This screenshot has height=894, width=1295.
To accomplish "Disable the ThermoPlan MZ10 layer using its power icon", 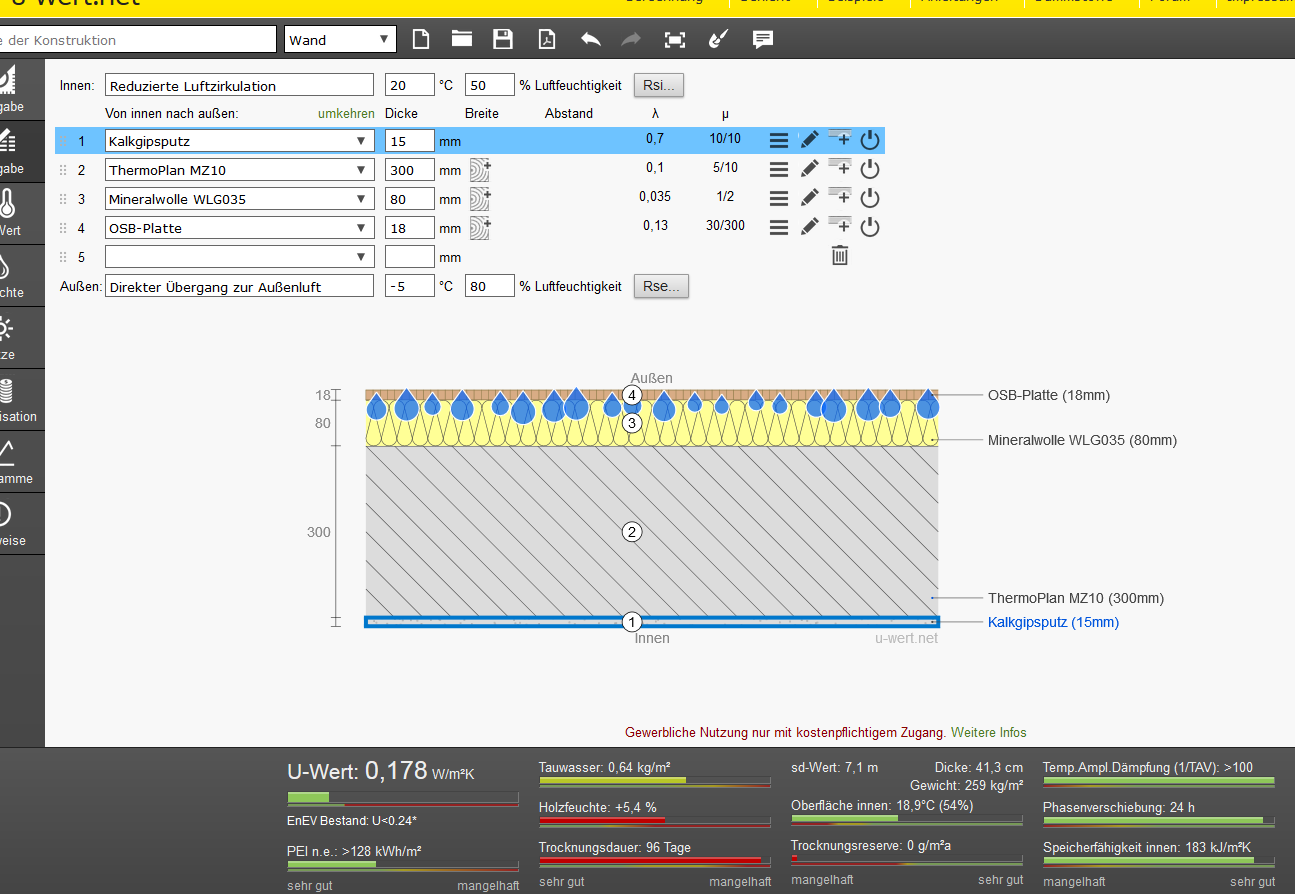I will [x=870, y=169].
